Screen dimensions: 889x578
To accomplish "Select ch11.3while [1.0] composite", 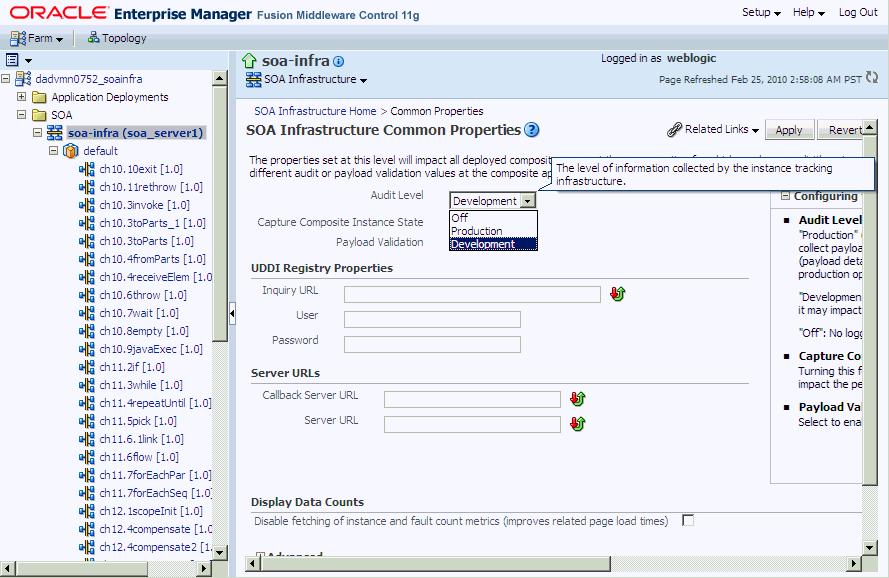I will pyautogui.click(x=141, y=385).
